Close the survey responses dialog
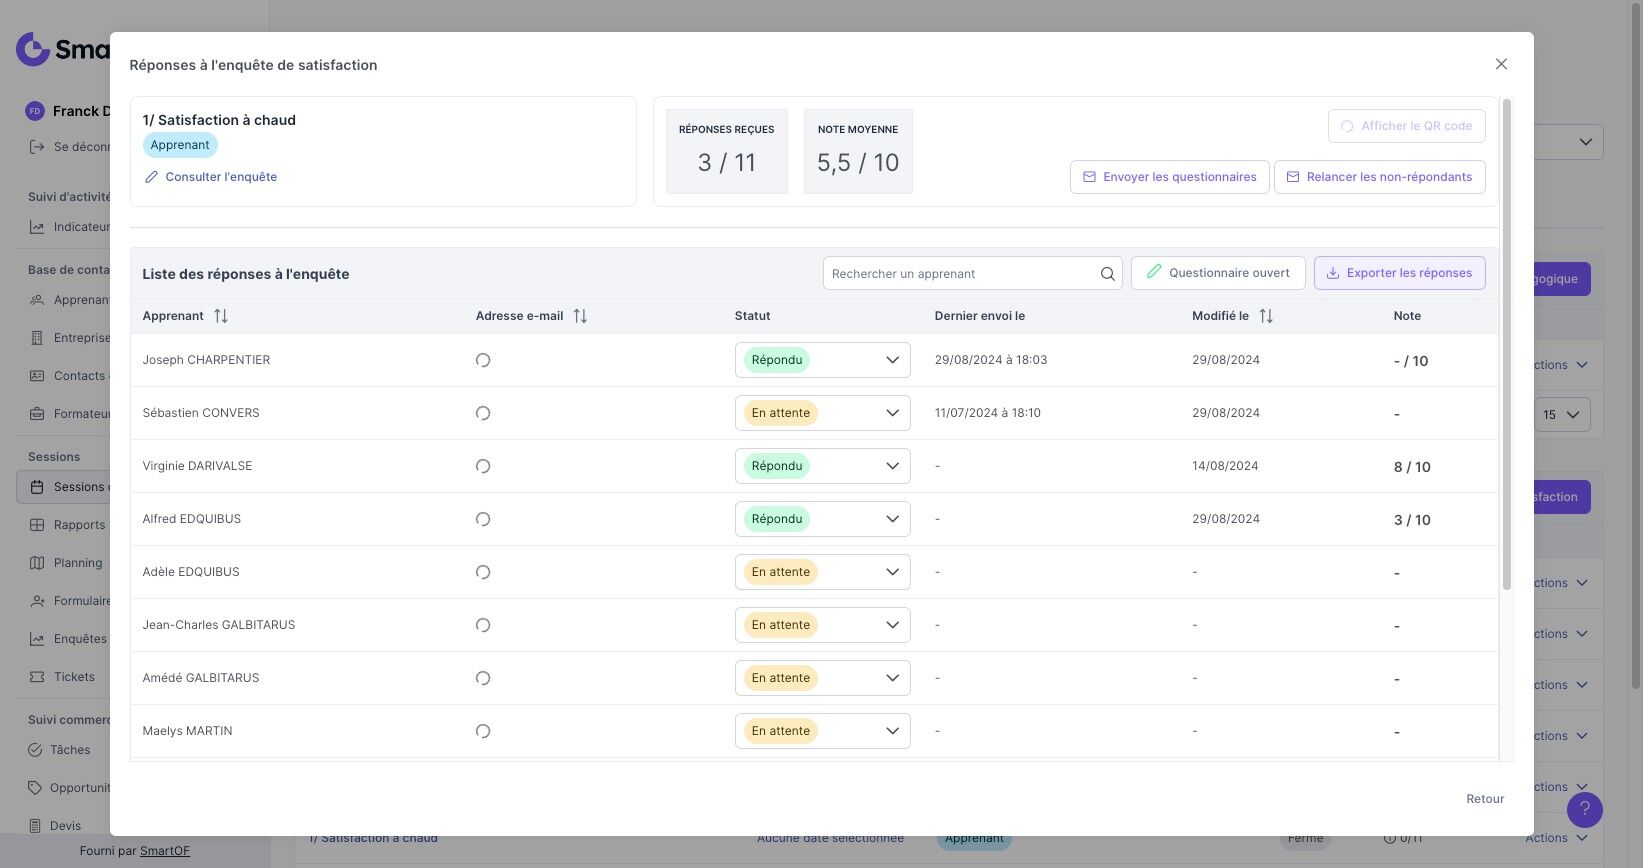The image size is (1643, 868). [1501, 64]
